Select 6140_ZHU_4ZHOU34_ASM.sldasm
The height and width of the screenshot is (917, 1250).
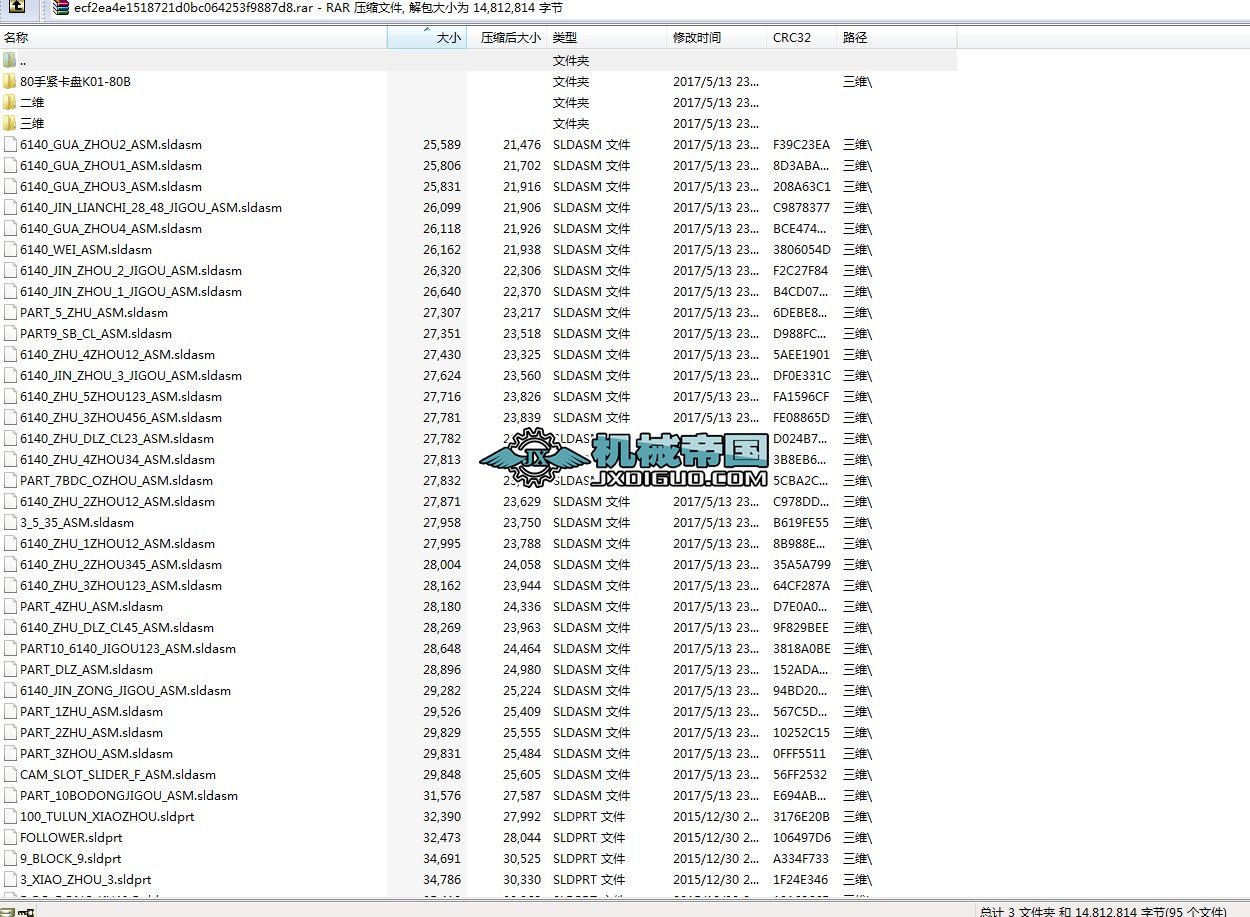point(117,460)
